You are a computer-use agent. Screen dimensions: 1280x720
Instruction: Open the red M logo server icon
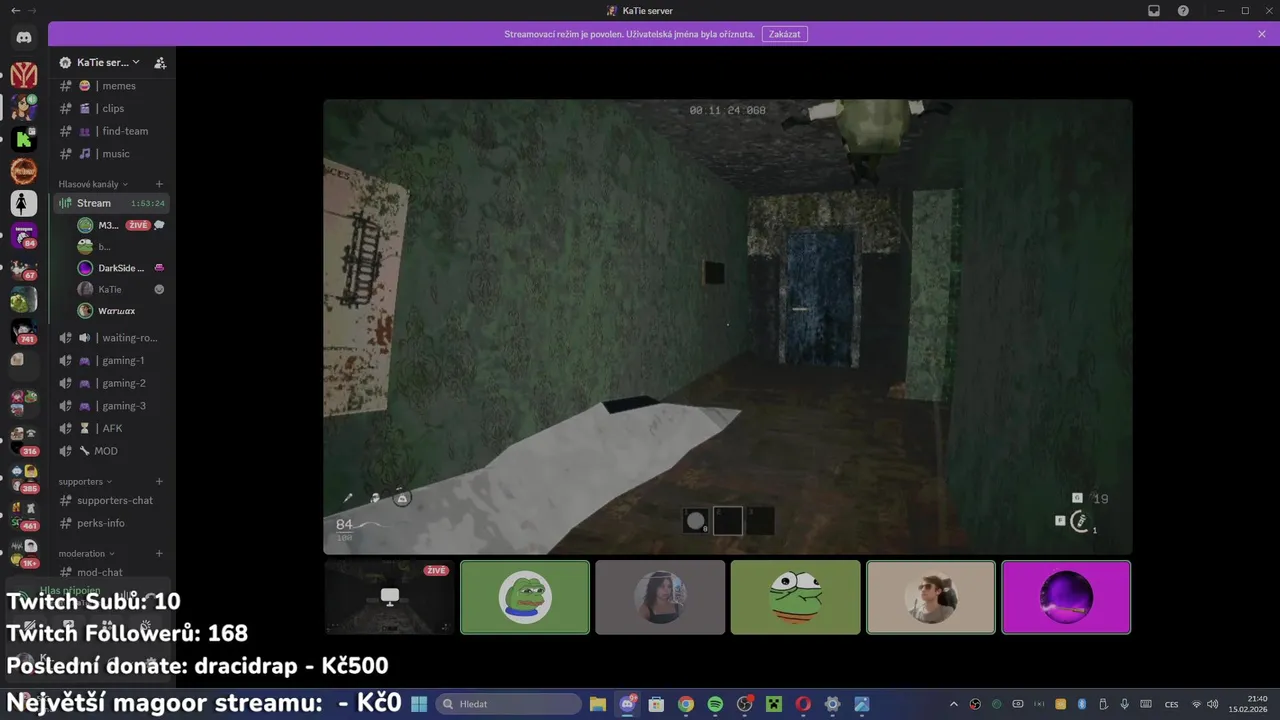point(24,75)
